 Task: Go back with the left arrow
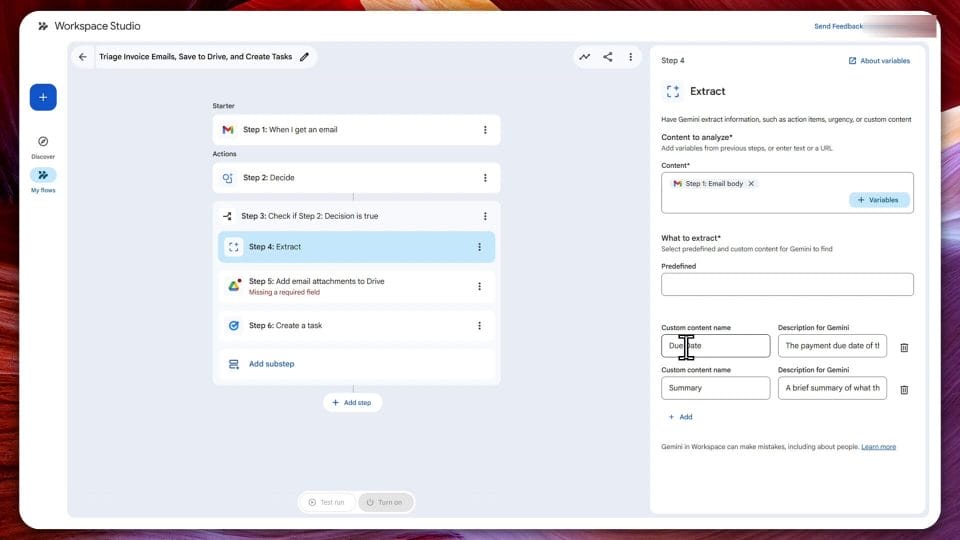83,57
